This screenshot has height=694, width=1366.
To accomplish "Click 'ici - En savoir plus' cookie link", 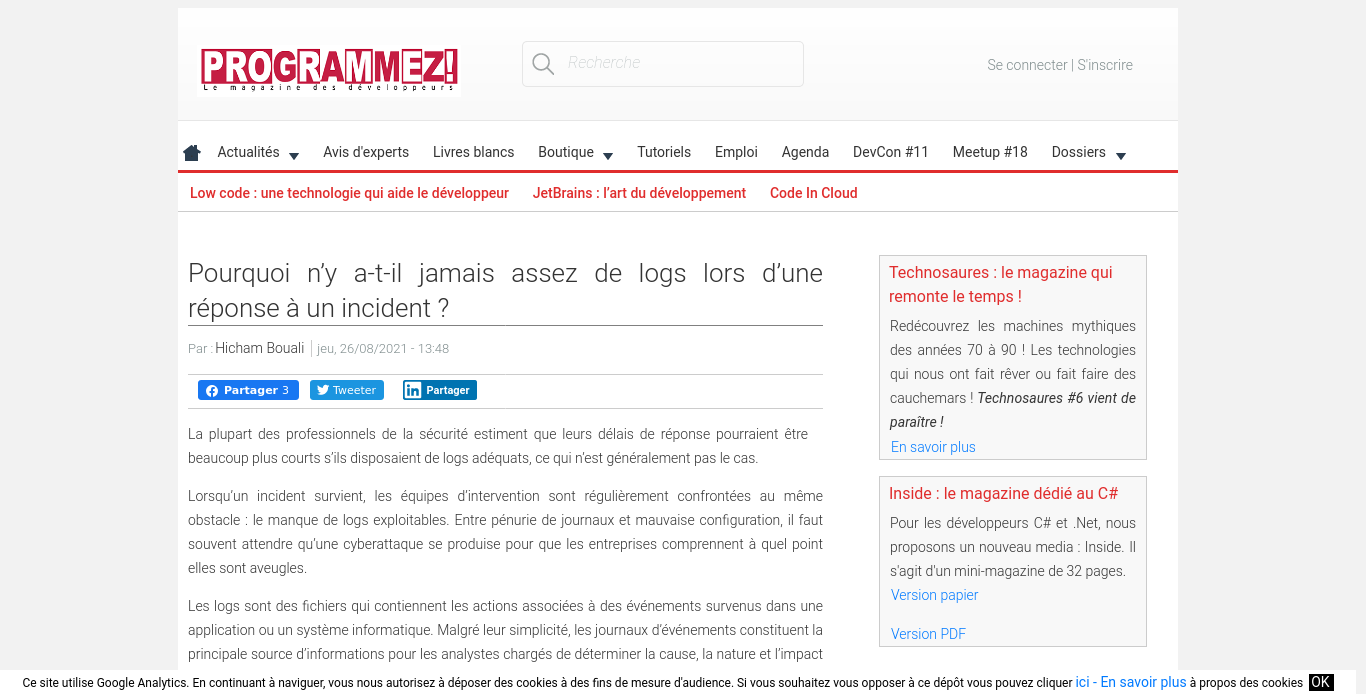I will 1131,682.
